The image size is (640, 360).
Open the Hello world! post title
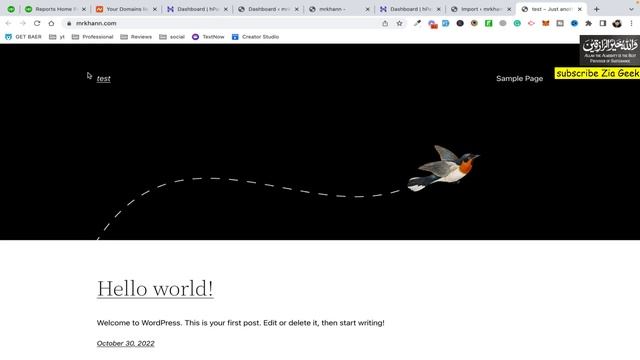(x=155, y=289)
